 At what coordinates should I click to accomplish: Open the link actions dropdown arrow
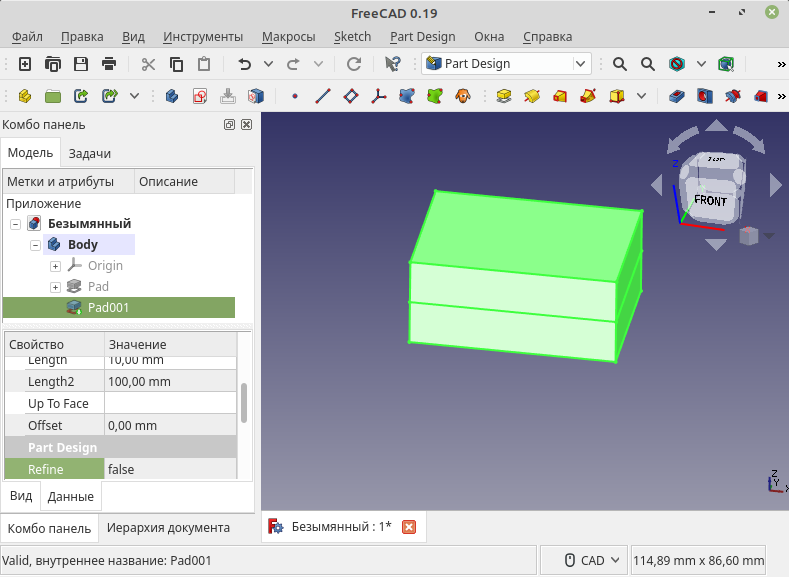coord(134,96)
